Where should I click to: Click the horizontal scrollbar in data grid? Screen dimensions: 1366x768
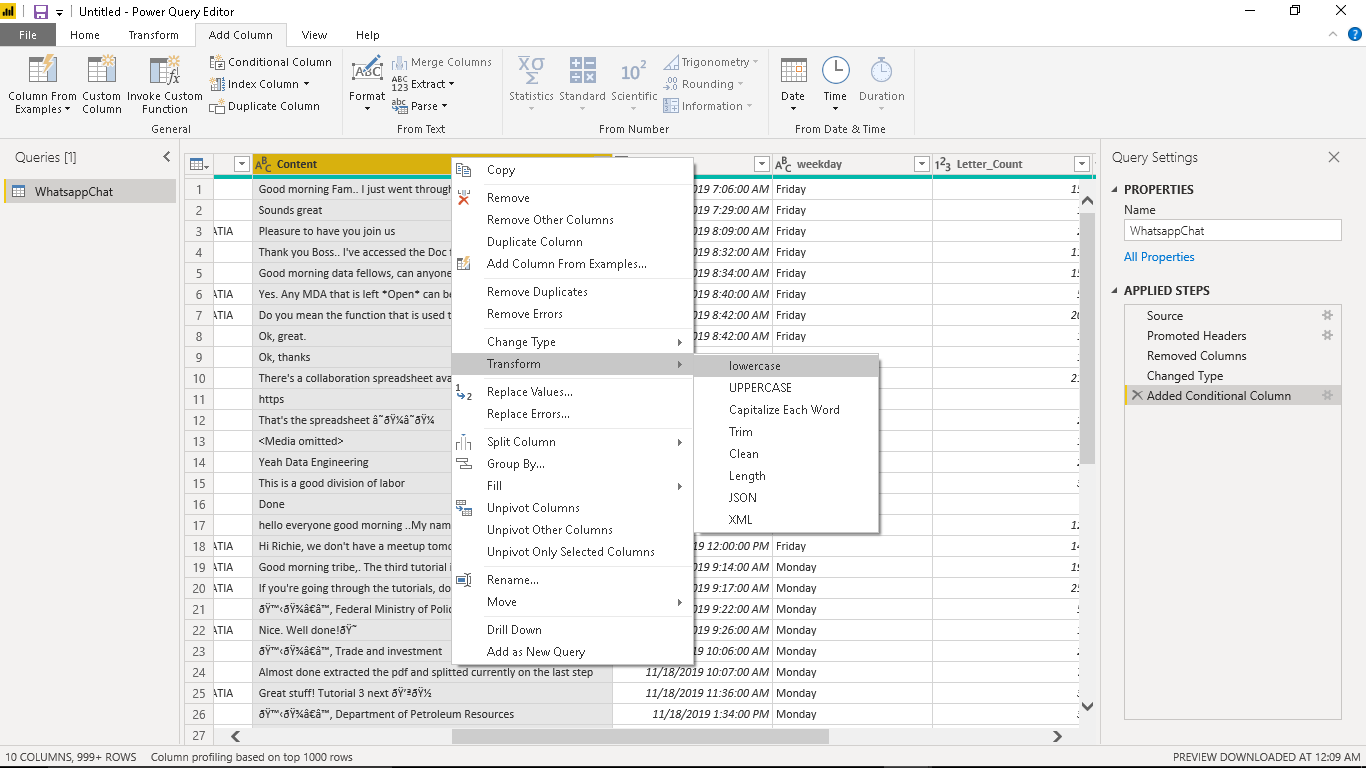pyautogui.click(x=640, y=737)
